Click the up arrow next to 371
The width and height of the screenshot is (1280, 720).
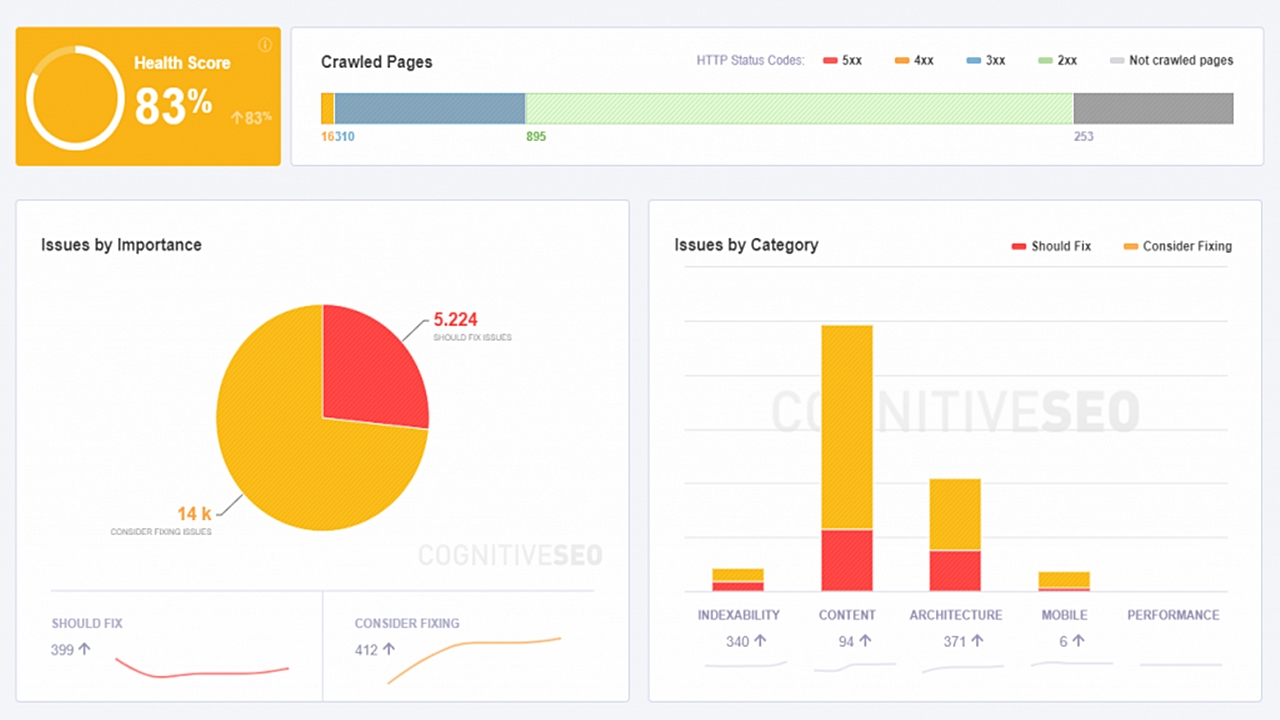click(x=978, y=641)
